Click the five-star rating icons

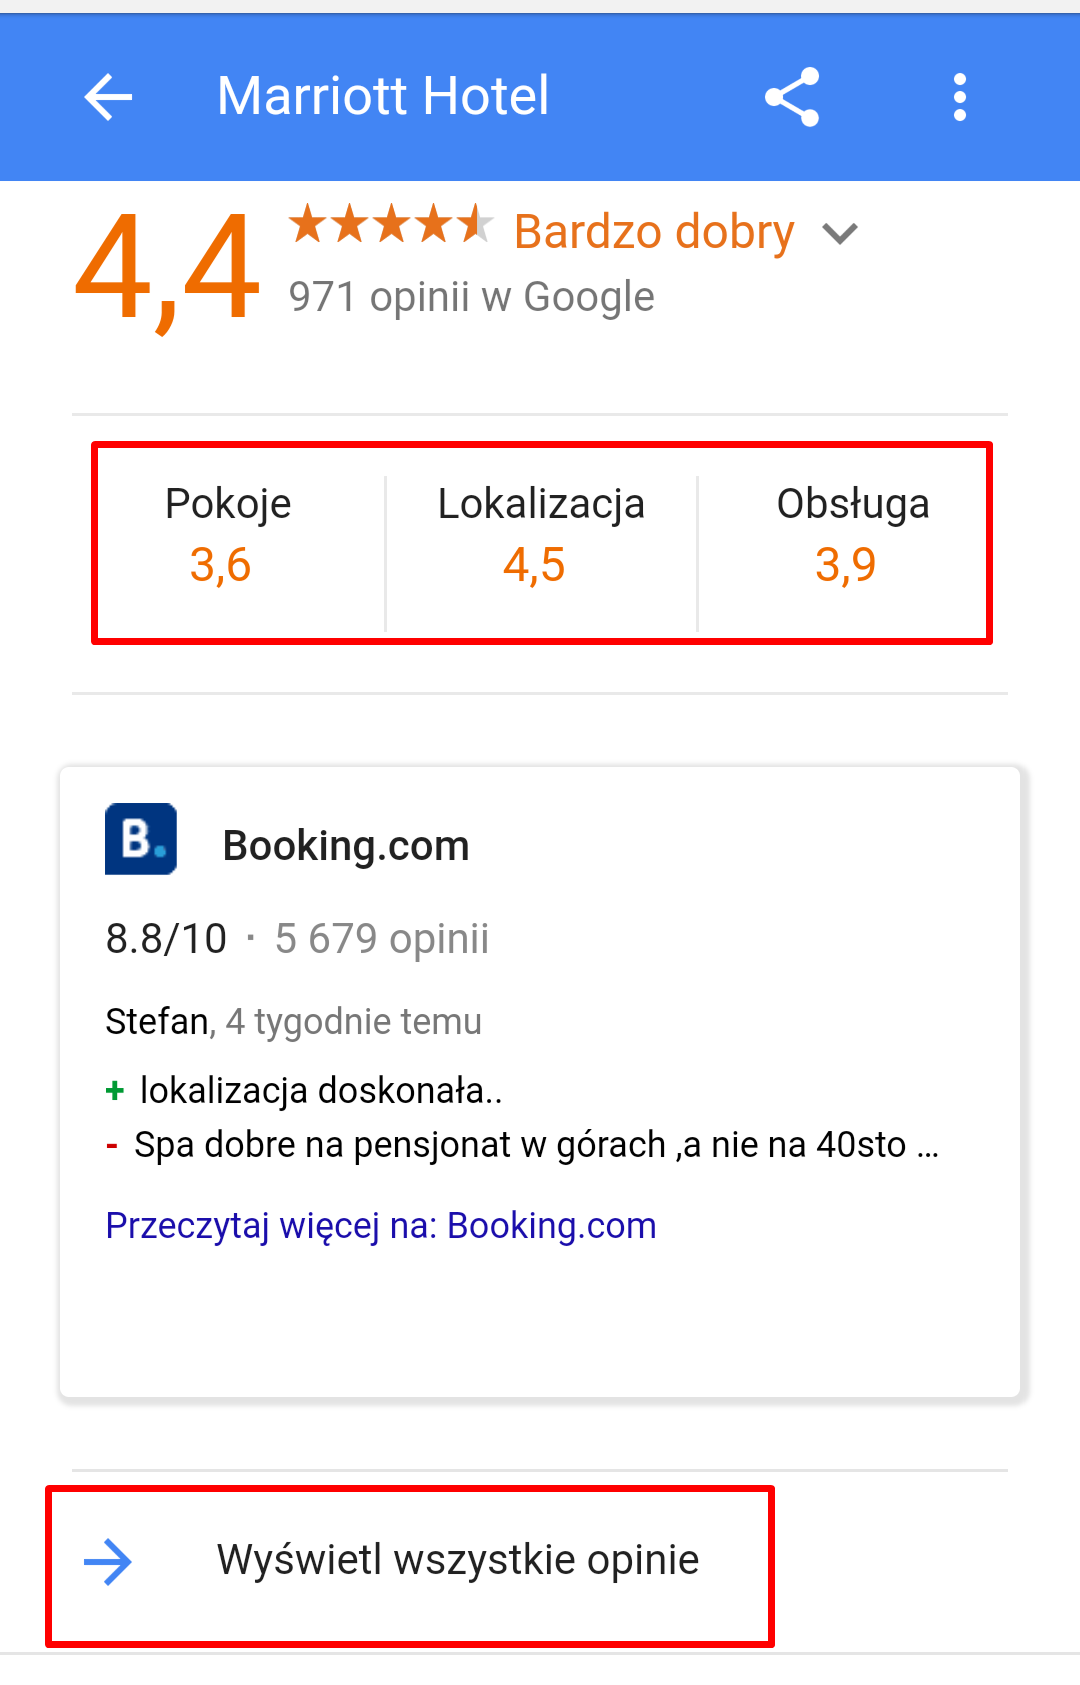tap(391, 224)
